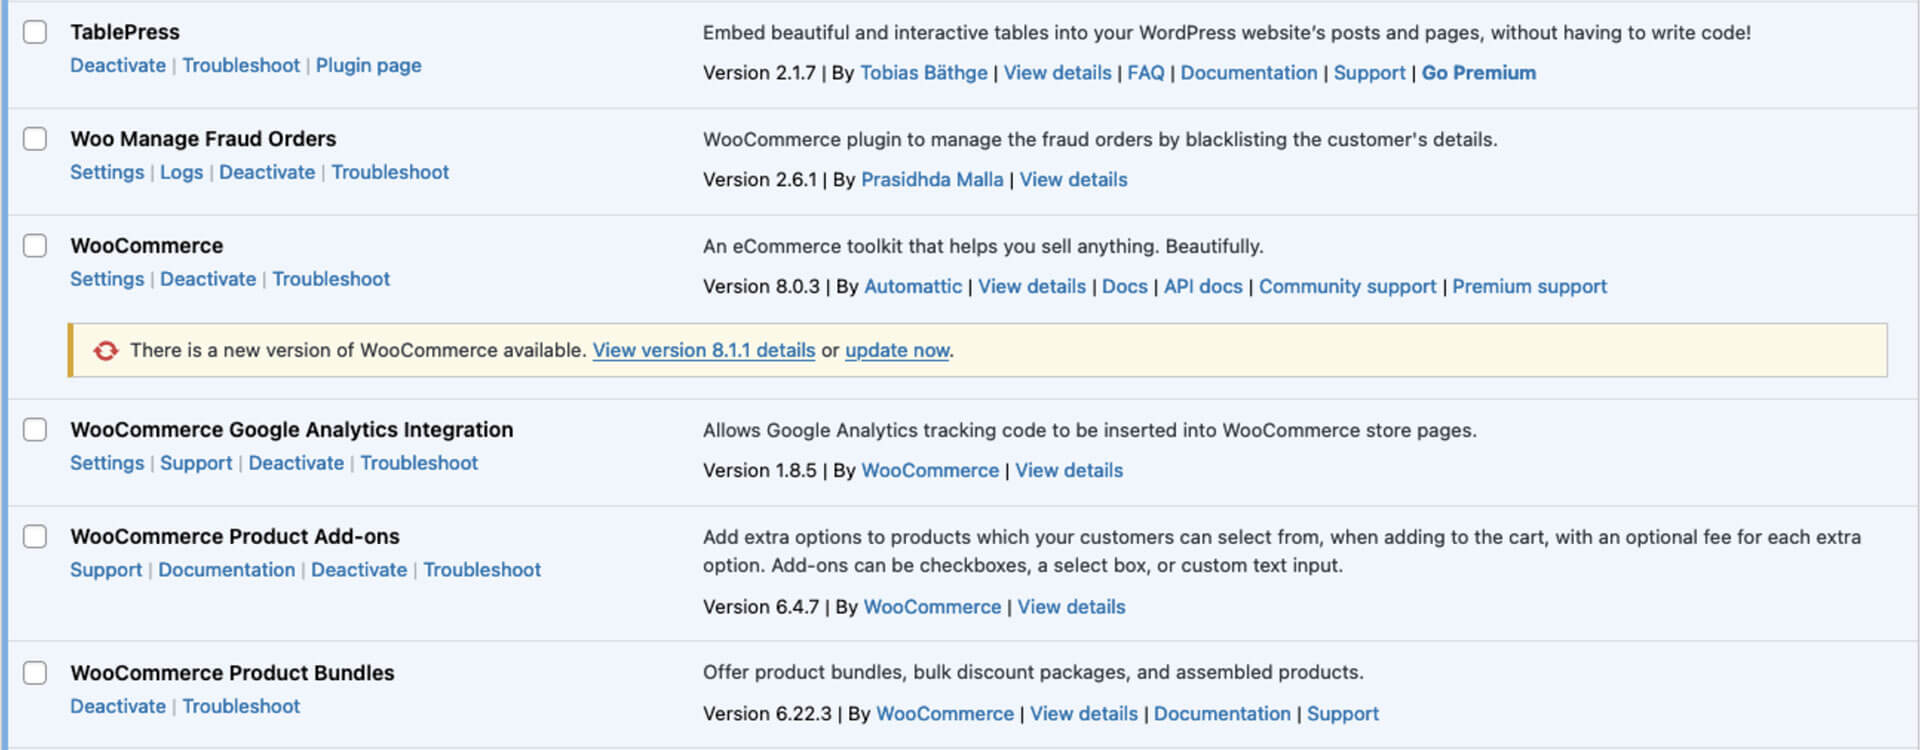Click the WooCommerce update available refresh icon
Image resolution: width=1920 pixels, height=750 pixels.
click(105, 351)
